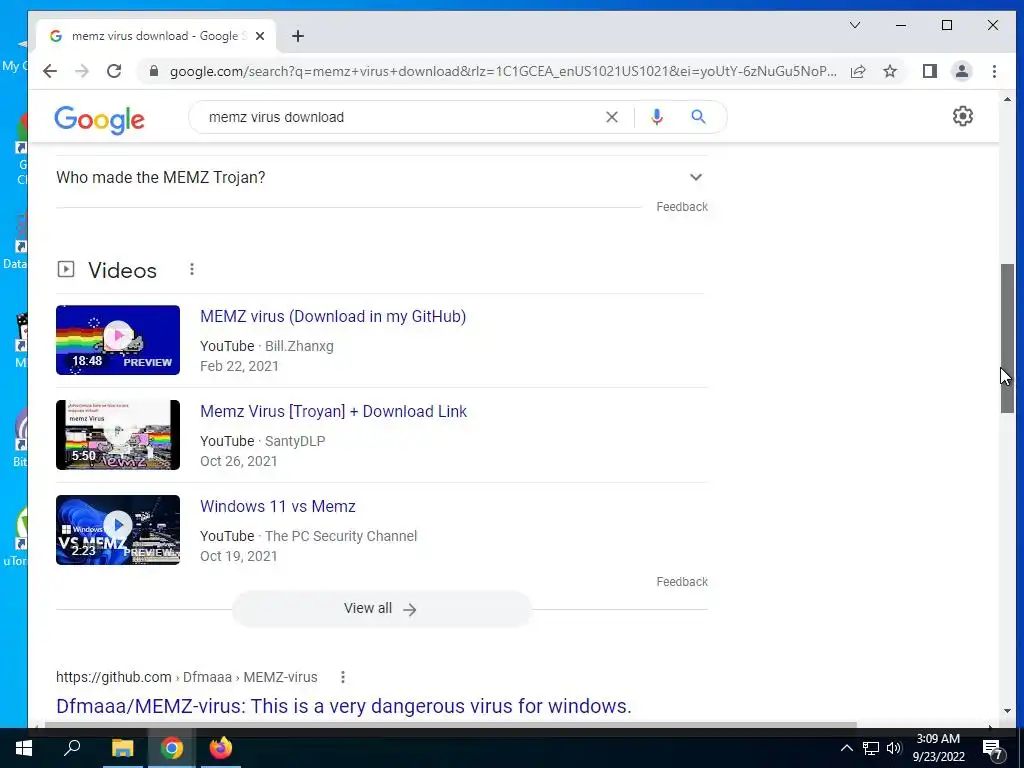Select the memz virus download tab
This screenshot has width=1024, height=768.
click(x=155, y=36)
